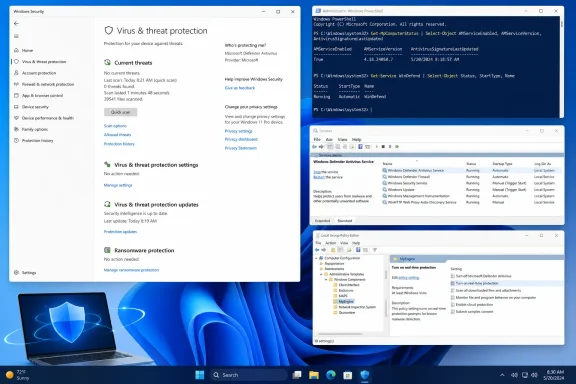
Task: Show hidden icons using the tray chevron
Action: pyautogui.click(x=502, y=375)
